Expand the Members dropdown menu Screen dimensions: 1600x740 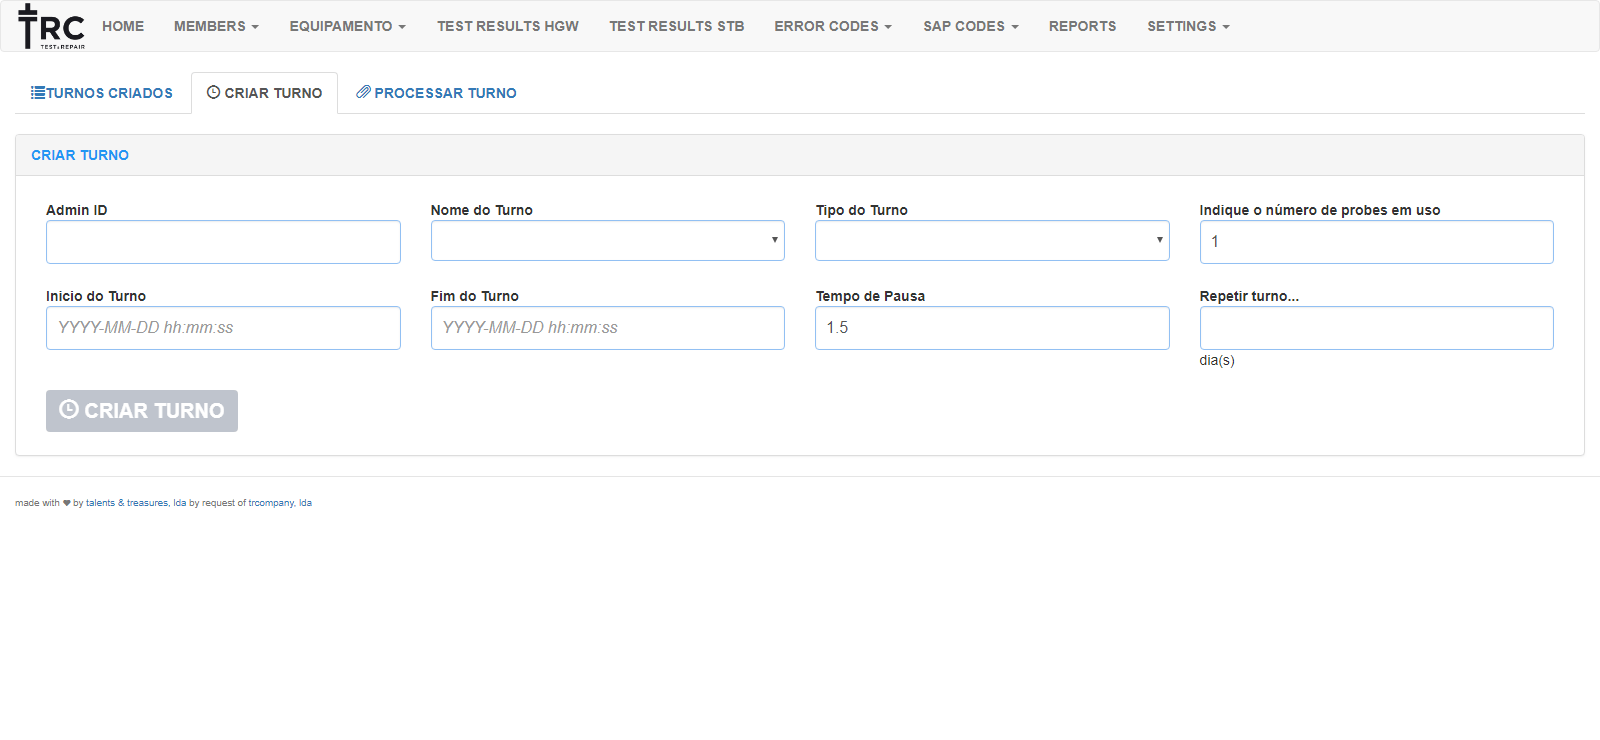[x=216, y=26]
